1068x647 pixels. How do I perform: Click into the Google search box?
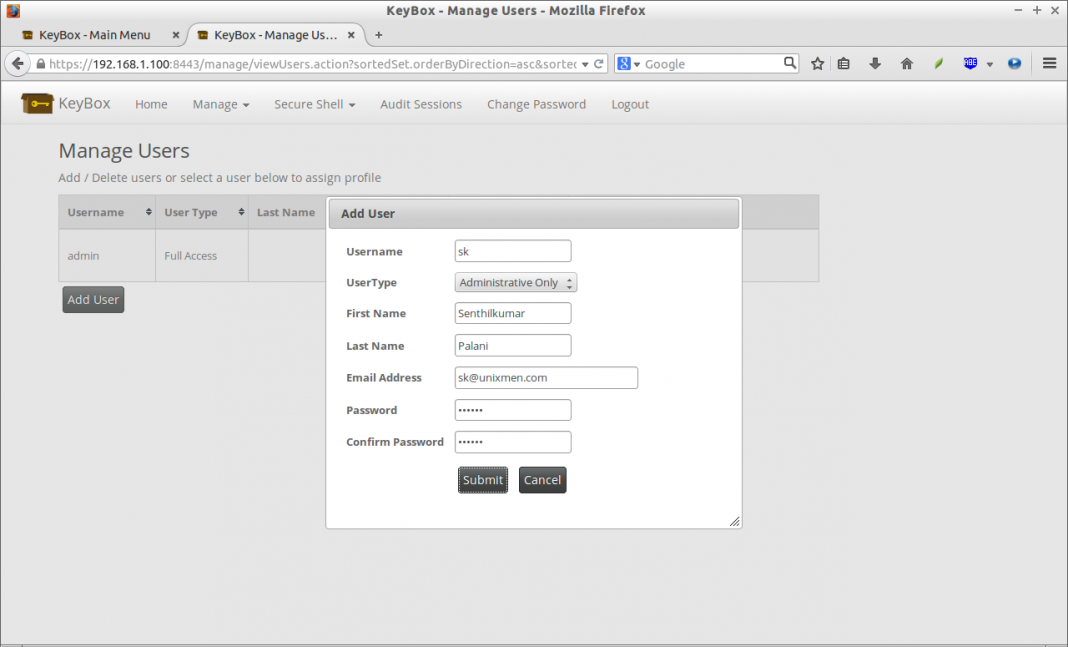point(712,64)
